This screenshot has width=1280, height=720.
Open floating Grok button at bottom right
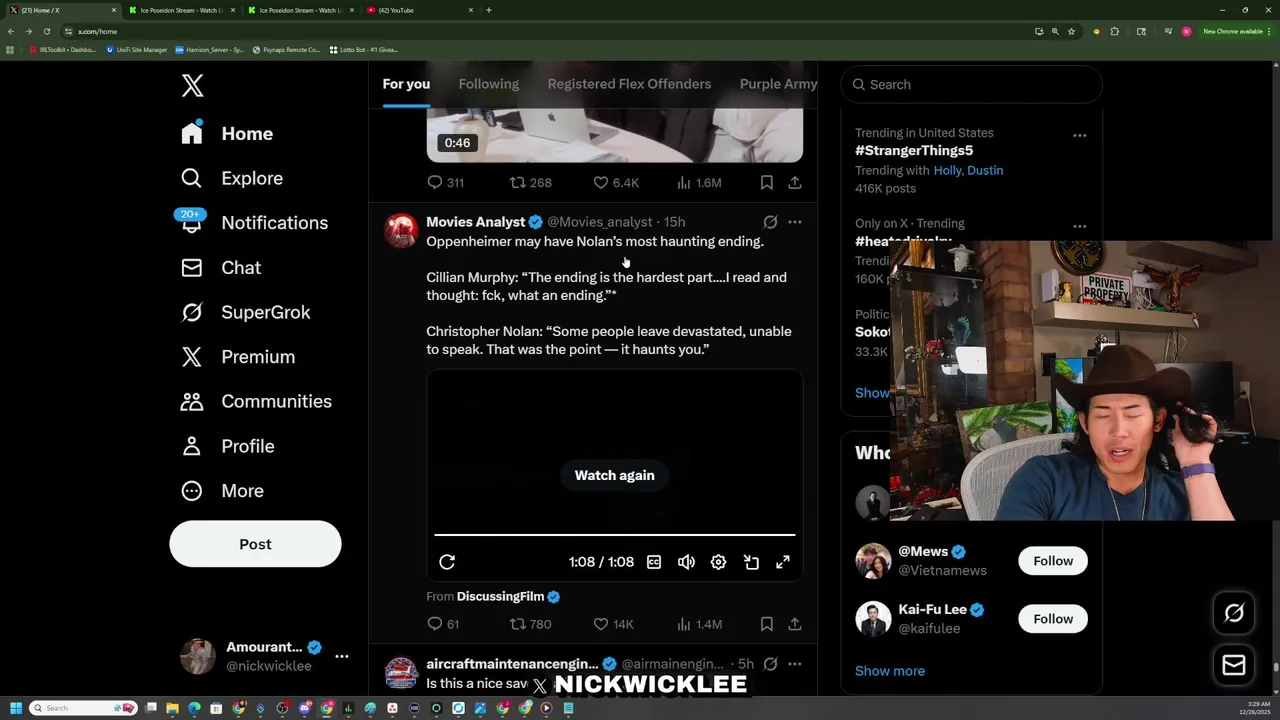(x=1234, y=613)
